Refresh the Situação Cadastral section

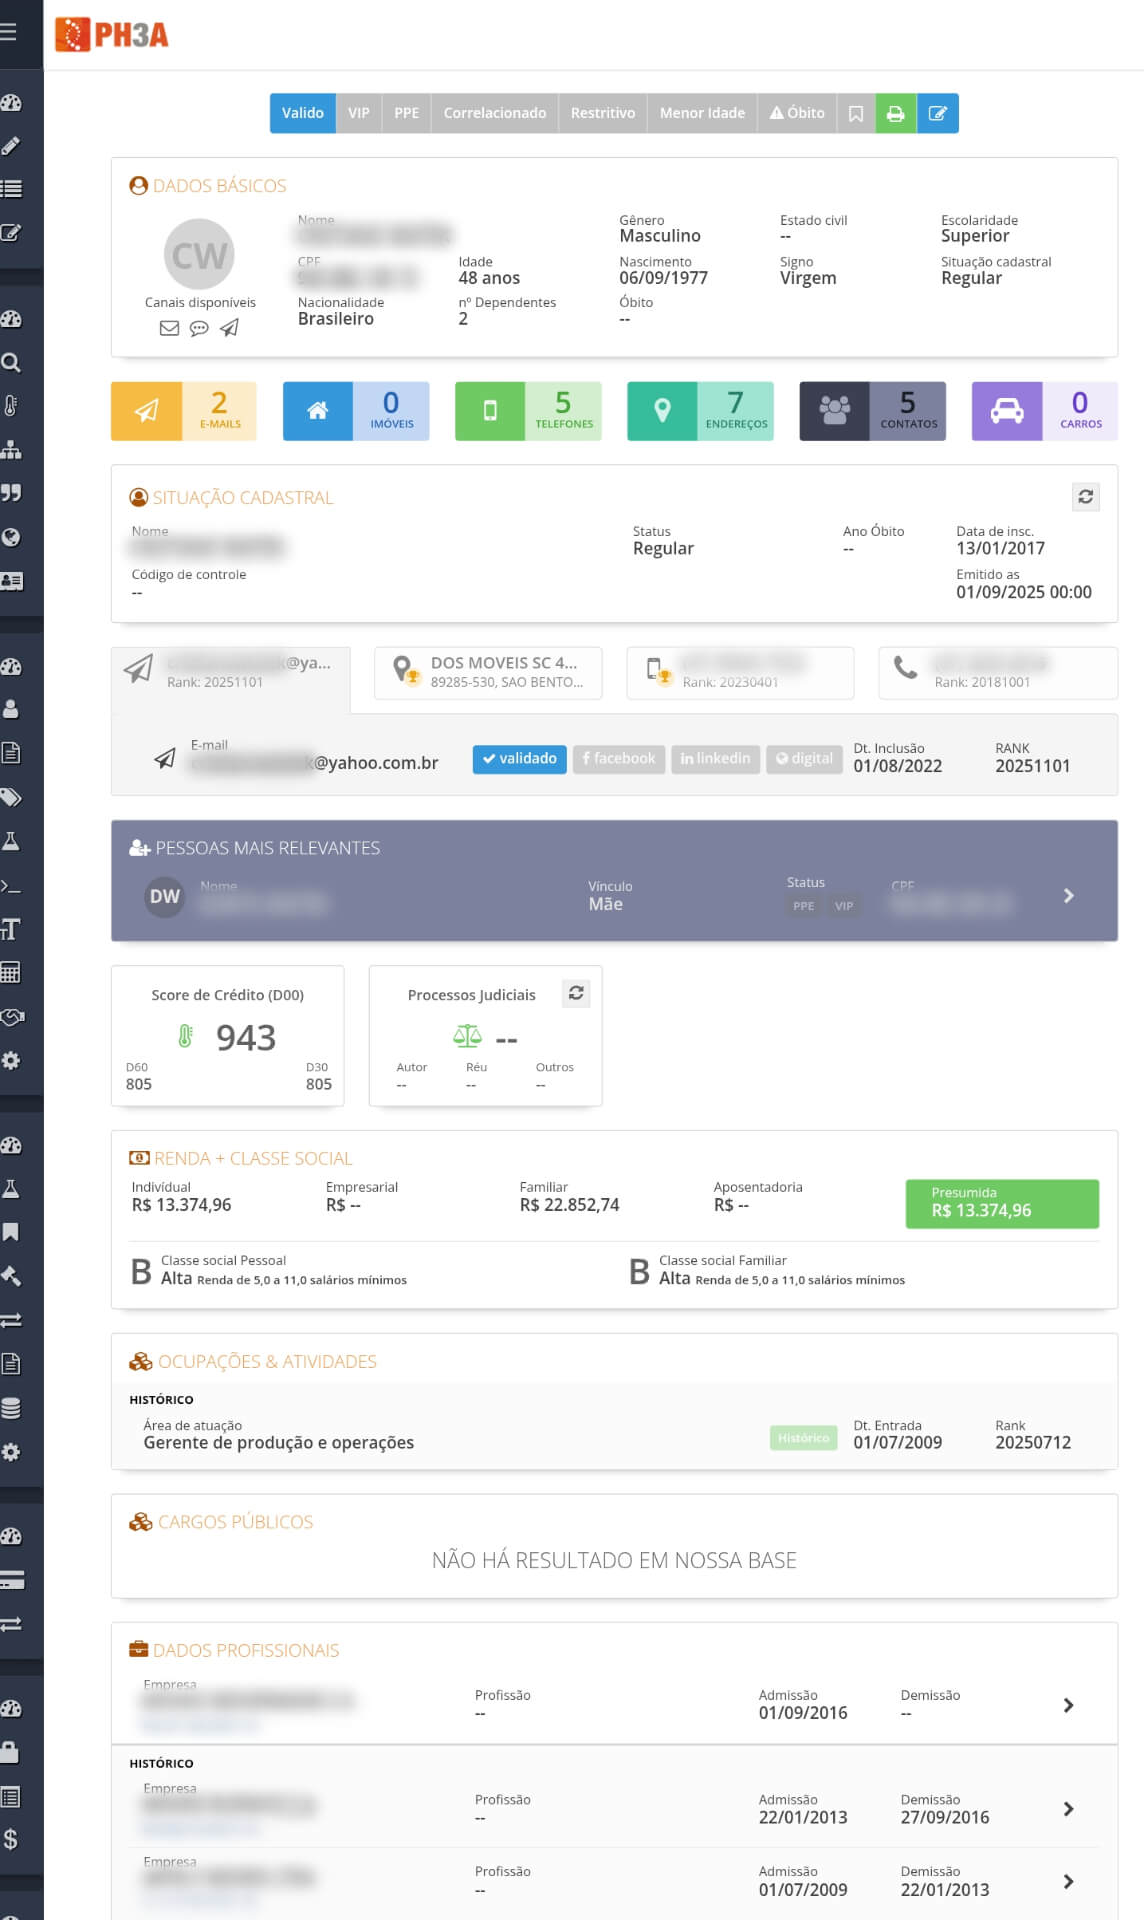pos(1085,497)
